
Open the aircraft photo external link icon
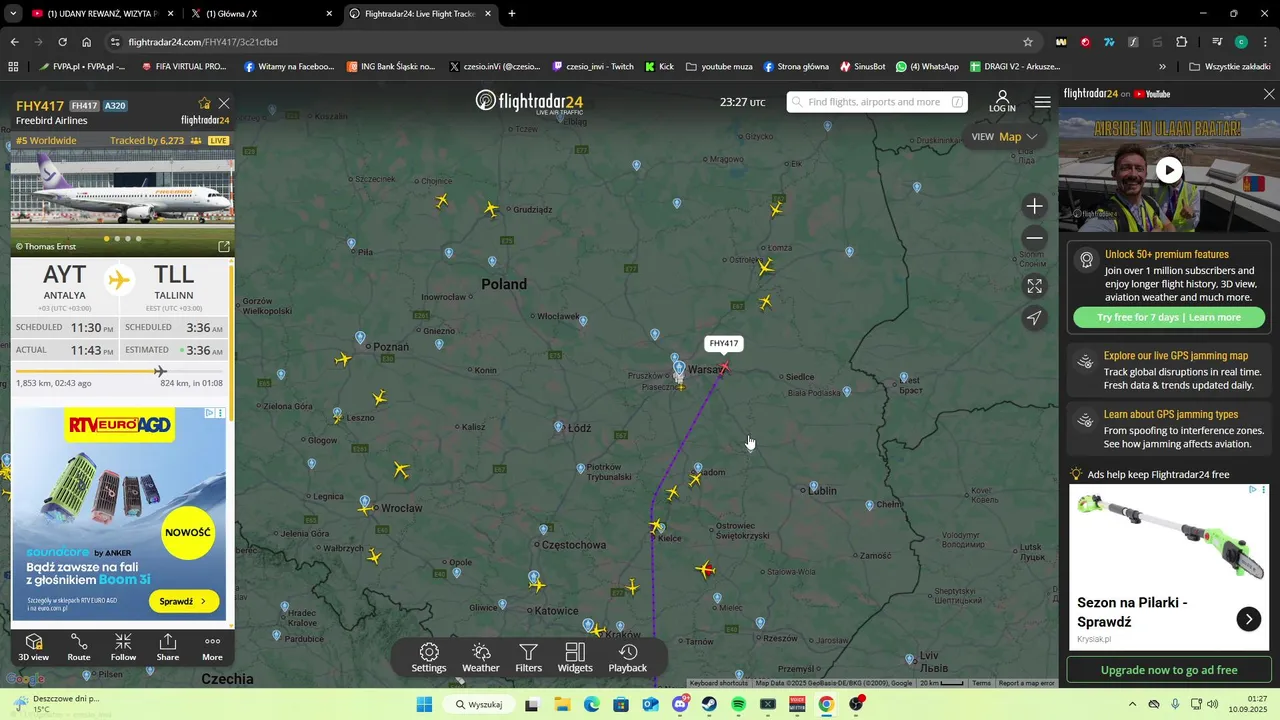pos(224,246)
